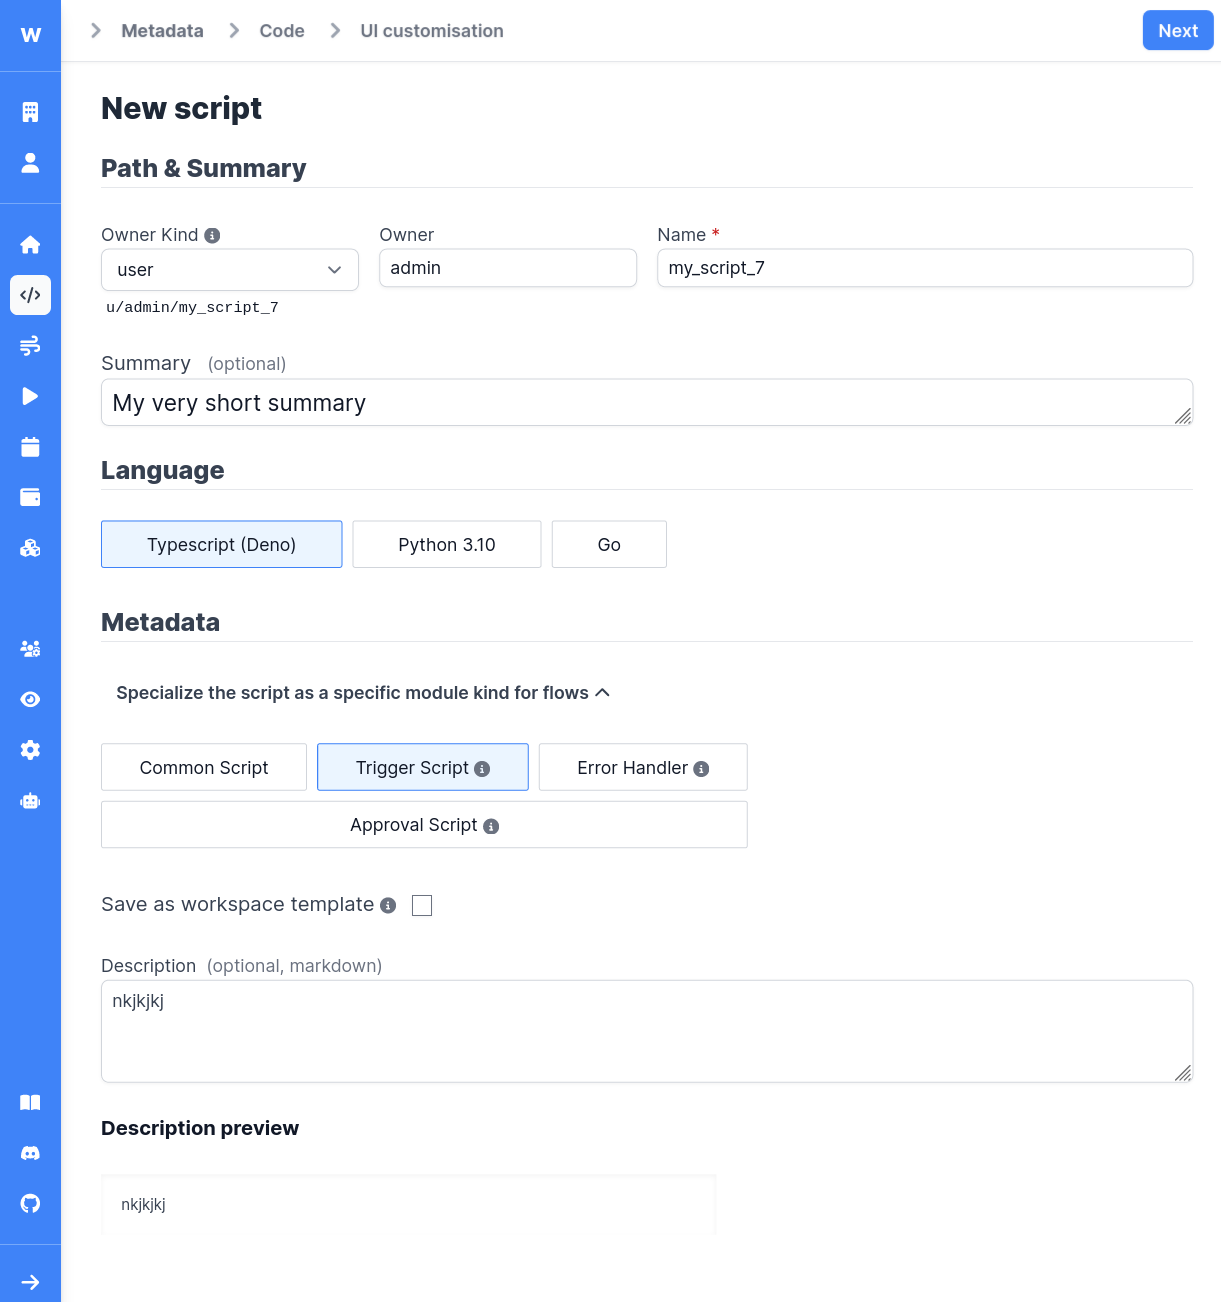1221x1302 pixels.
Task: Open the Discord icon link
Action: click(30, 1153)
